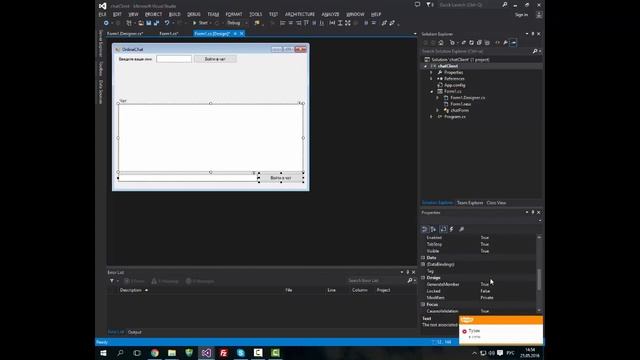Click the Windows Start button
The width and height of the screenshot is (640, 360).
(103, 353)
